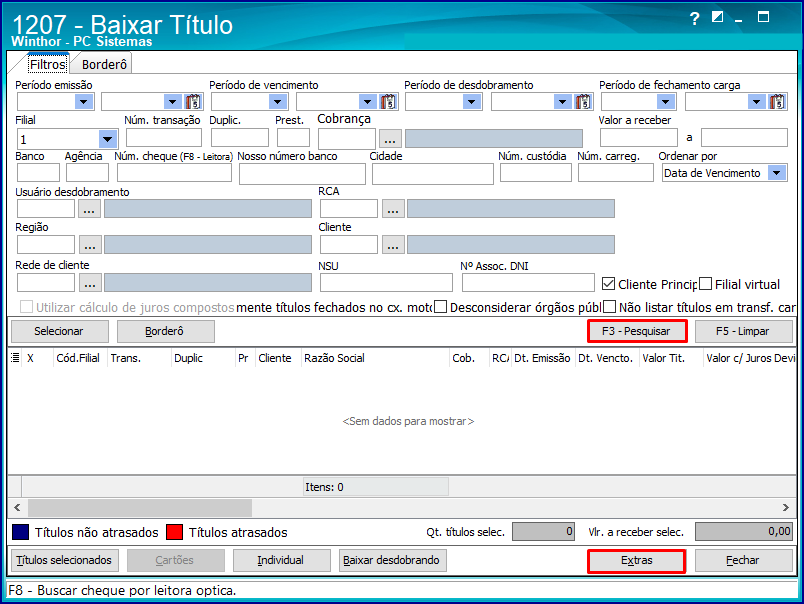The width and height of the screenshot is (804, 604).
Task: Open Cobrança lookup ellipsis button
Action: (390, 138)
